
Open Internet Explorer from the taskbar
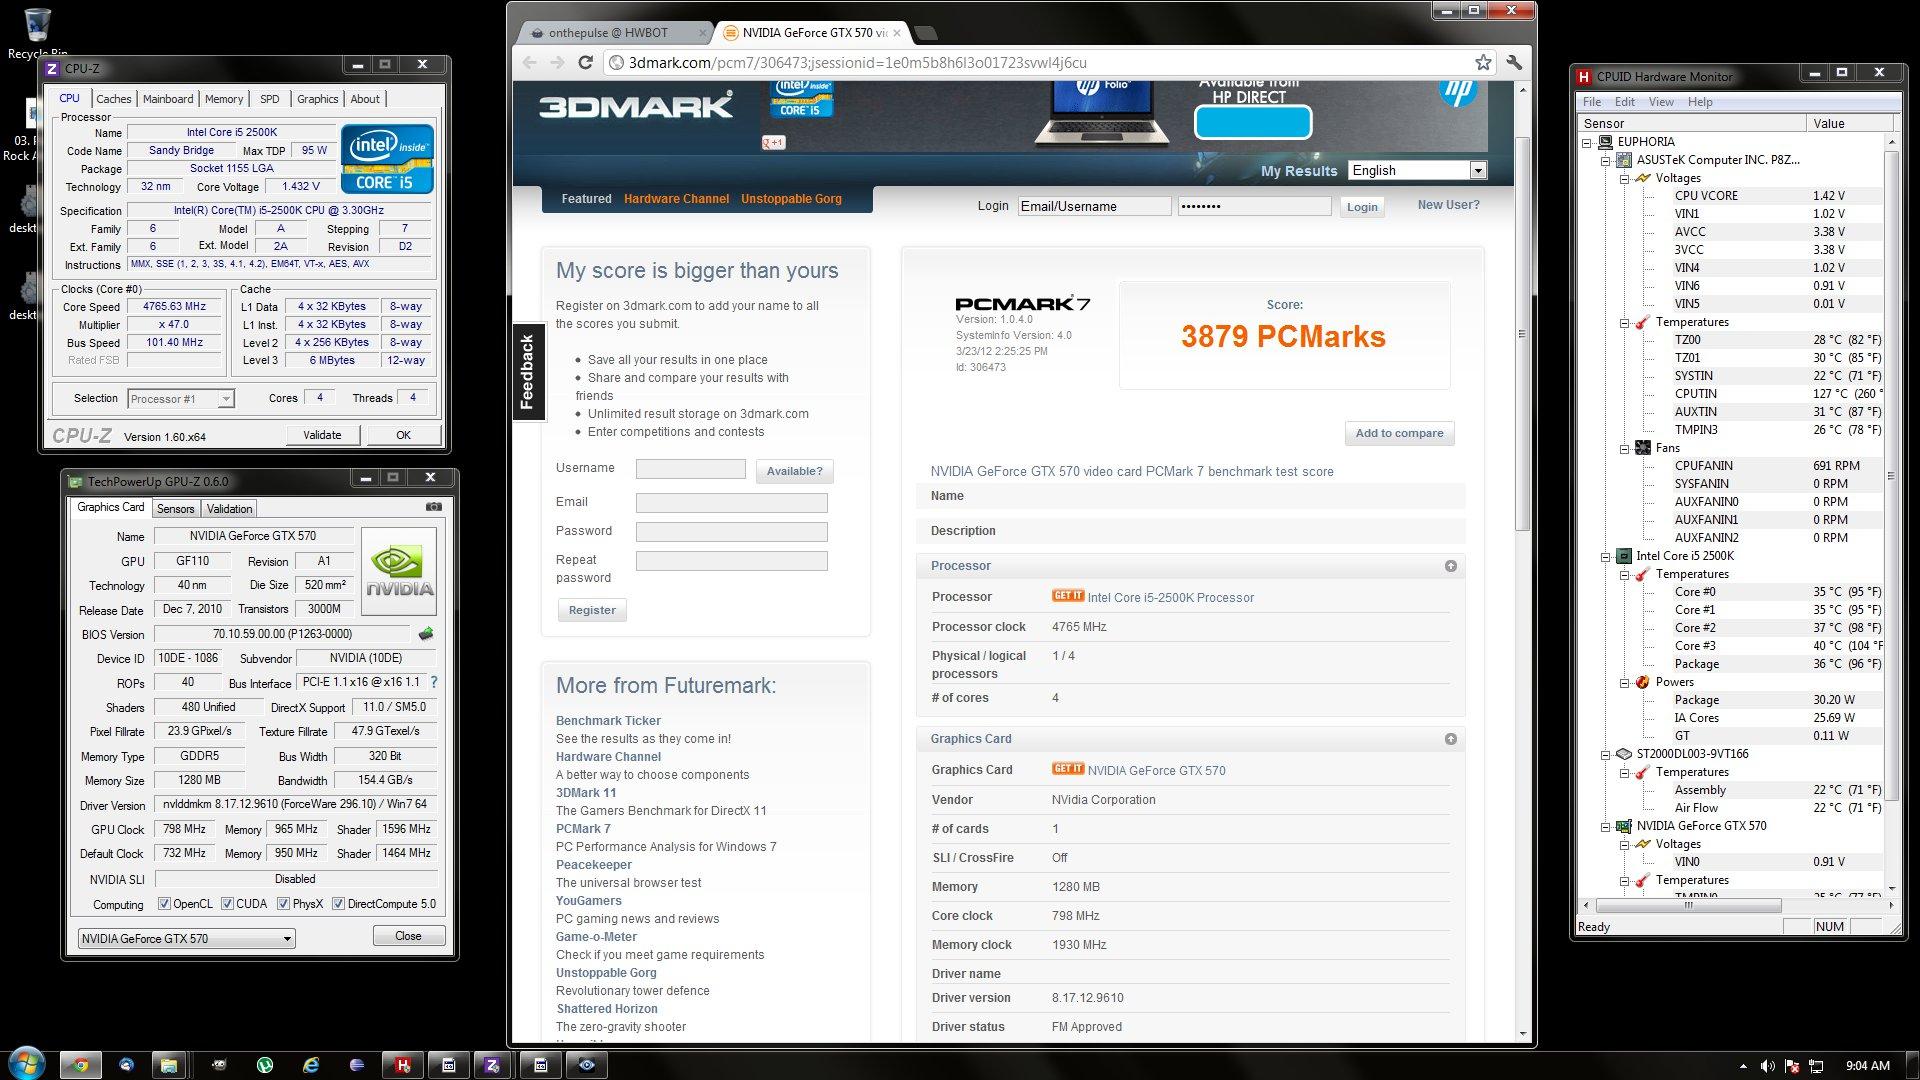[x=311, y=1065]
